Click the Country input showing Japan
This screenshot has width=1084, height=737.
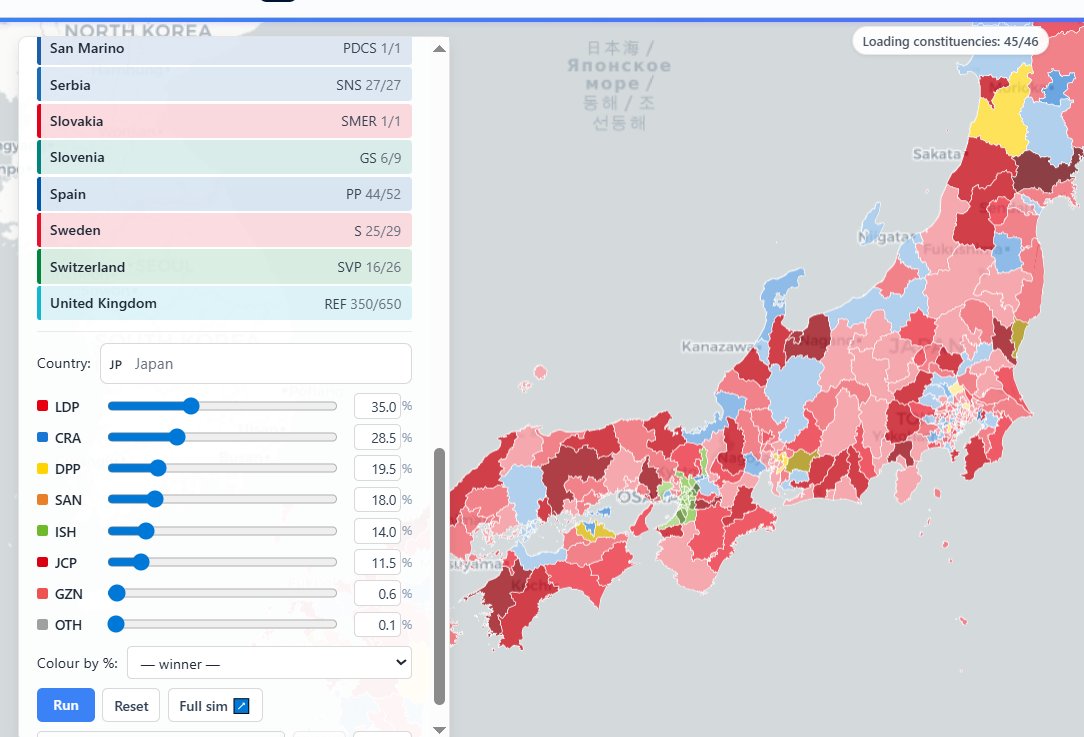pos(256,364)
